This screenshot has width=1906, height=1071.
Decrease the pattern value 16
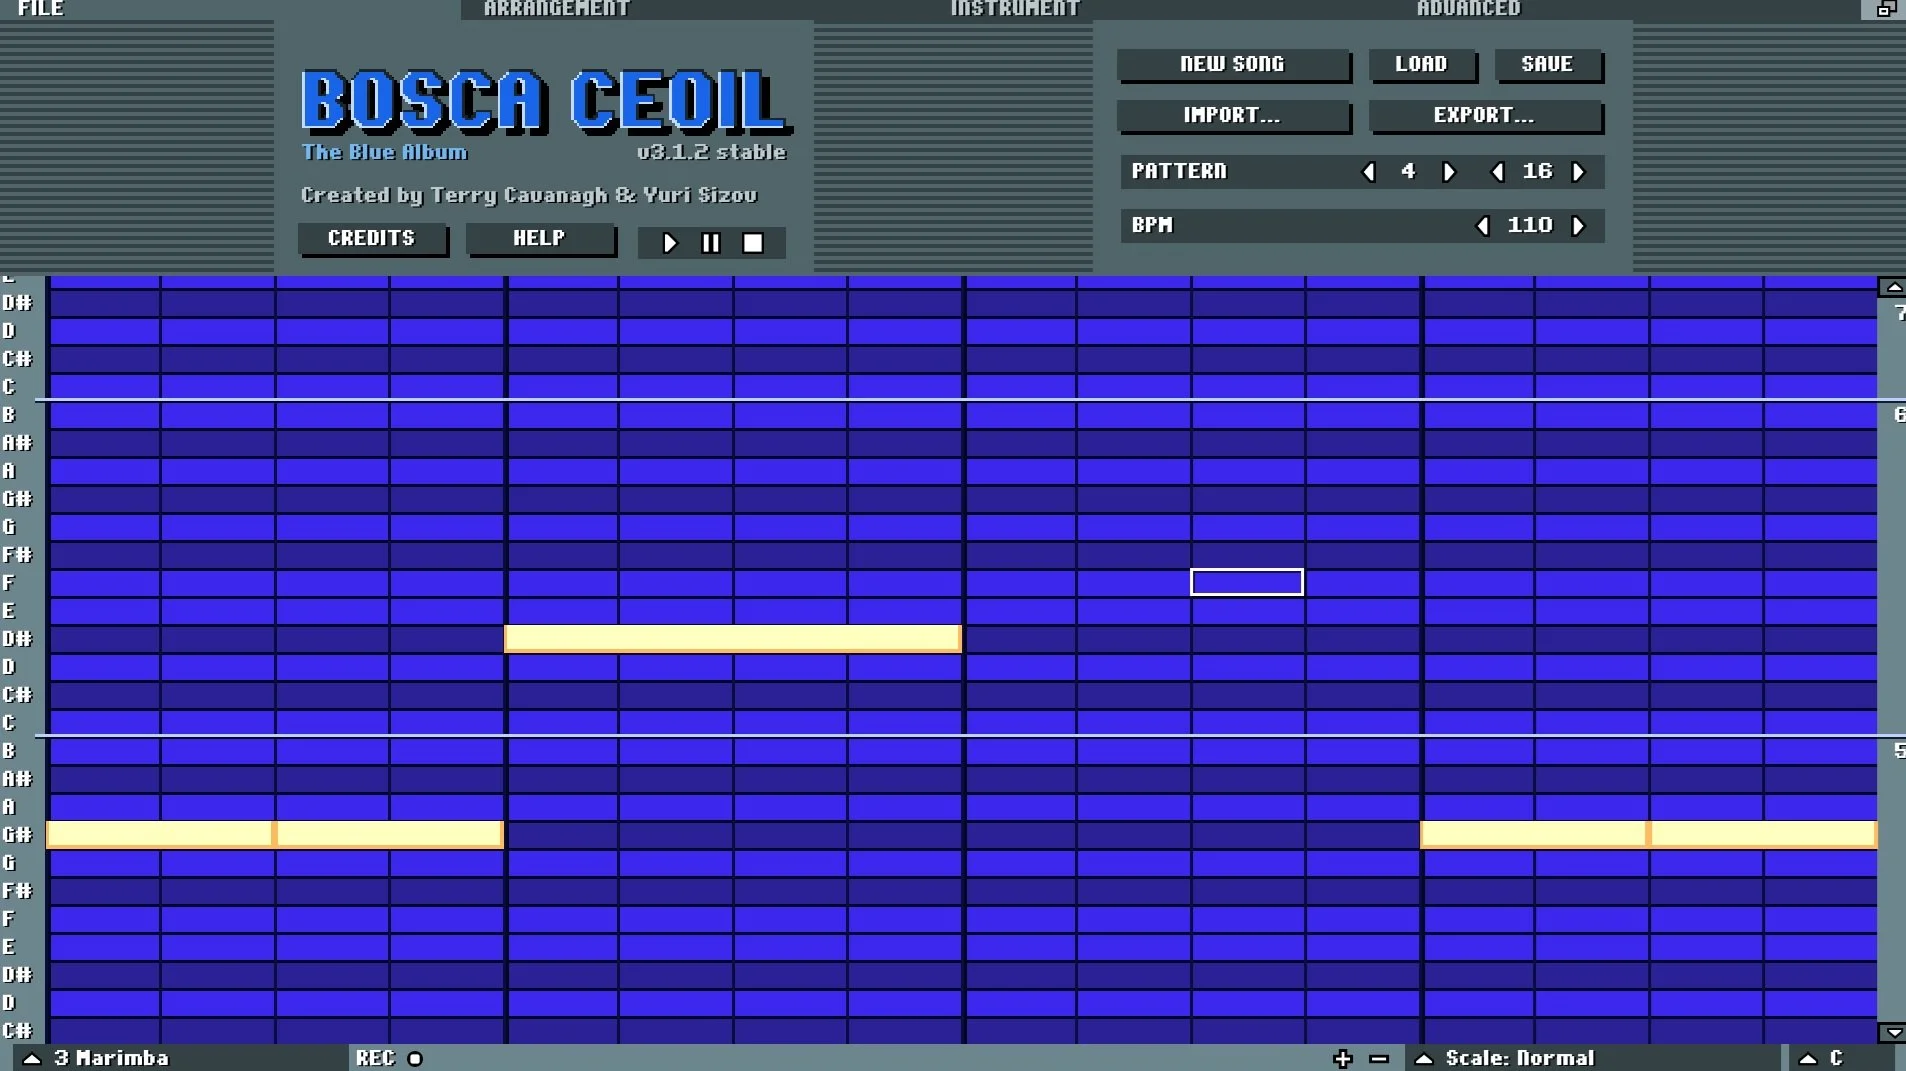coord(1497,172)
